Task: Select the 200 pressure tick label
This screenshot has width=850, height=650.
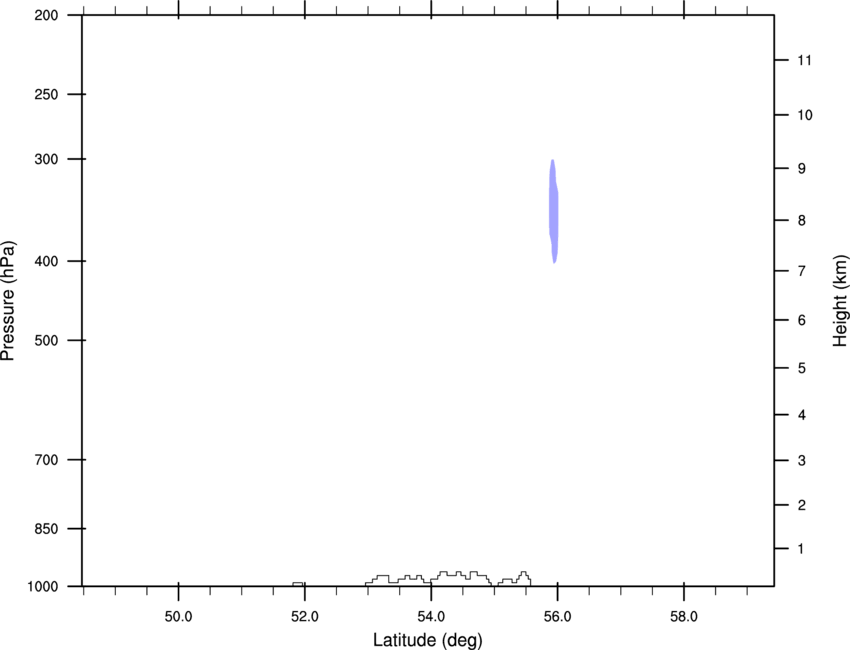Action: point(46,15)
